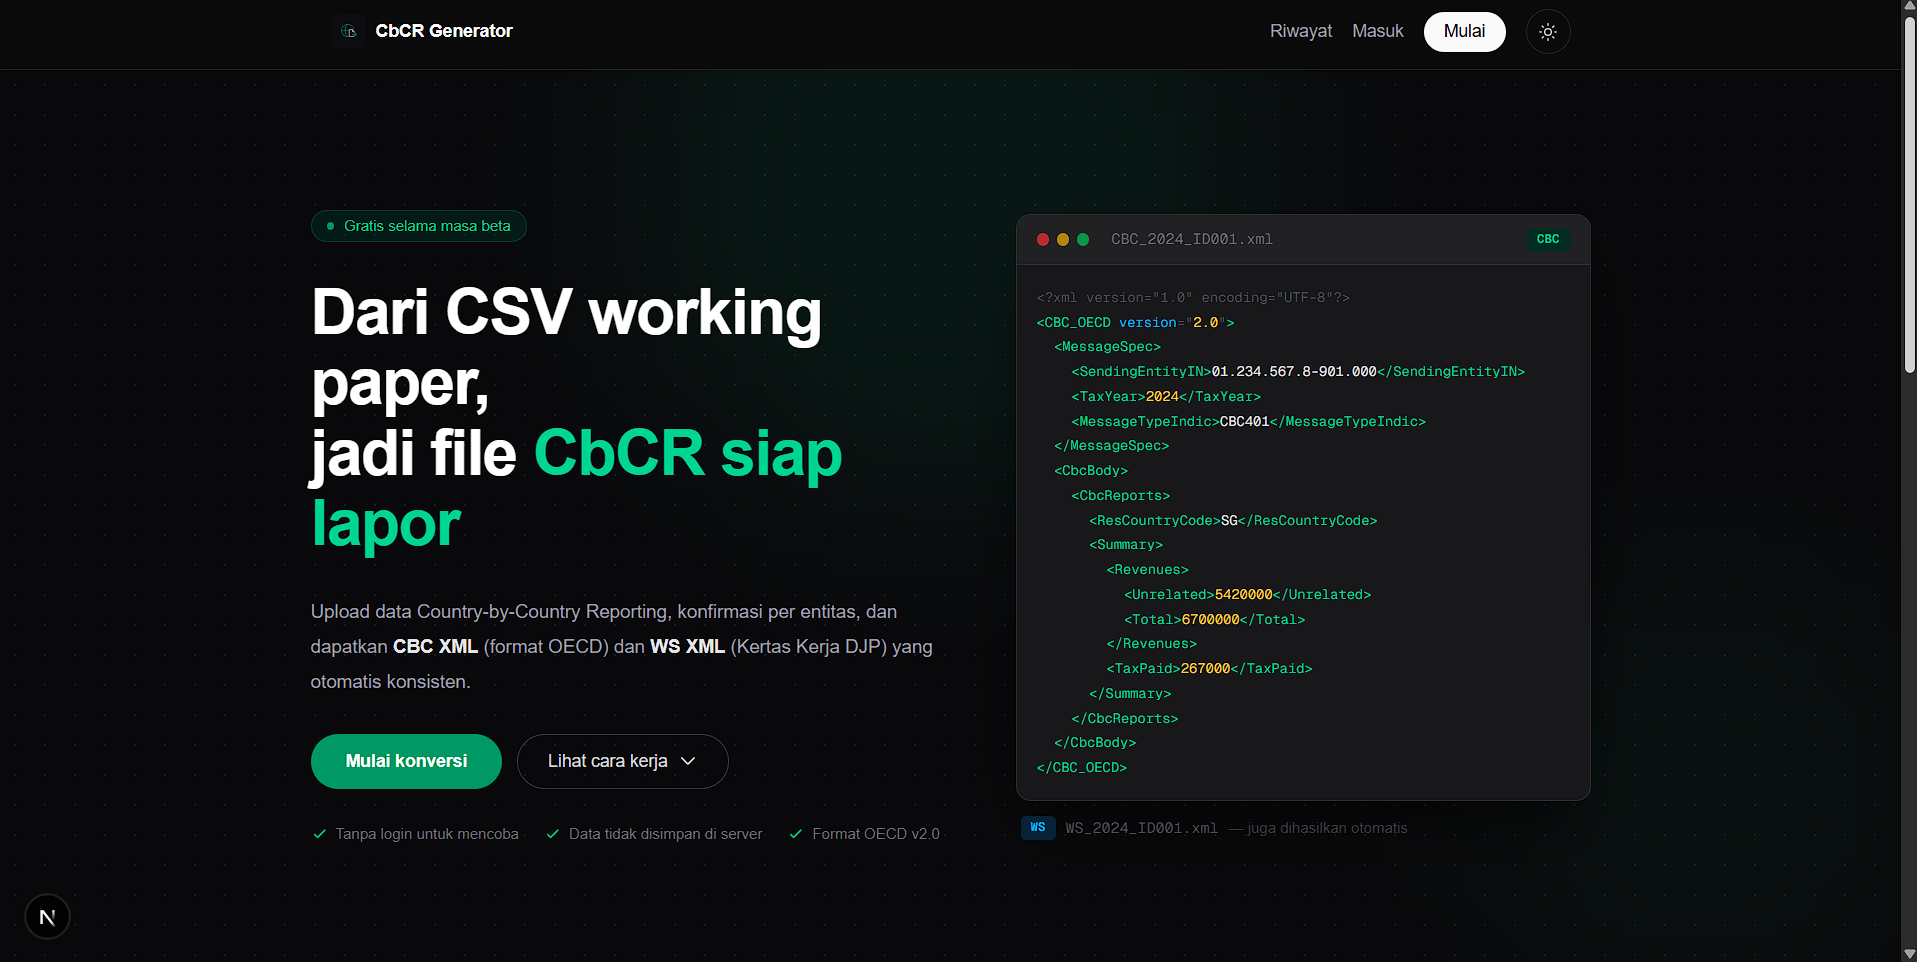The image size is (1917, 962).
Task: Click the Data tidak disimpan di server text
Action: point(665,834)
